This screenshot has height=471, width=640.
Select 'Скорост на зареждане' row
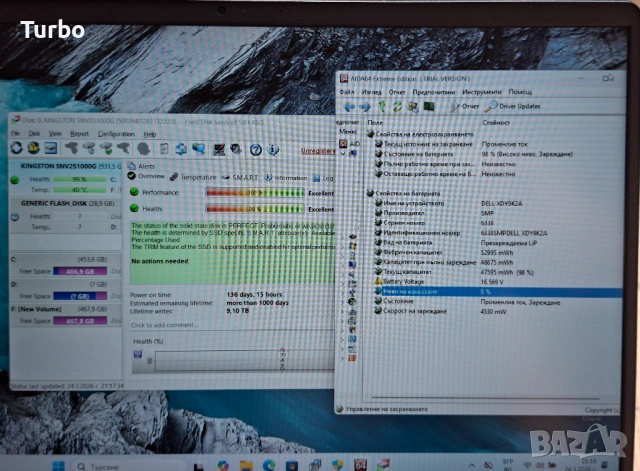click(x=497, y=311)
